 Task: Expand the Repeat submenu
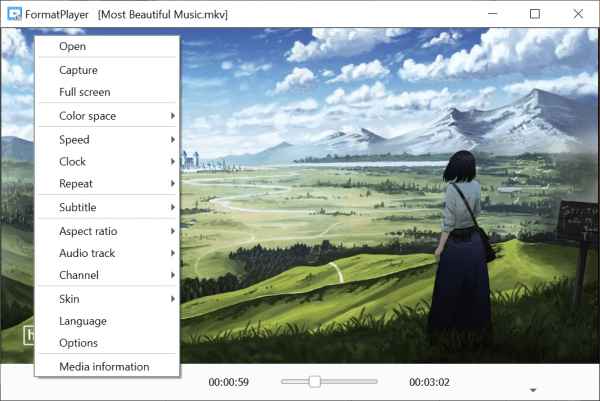107,183
